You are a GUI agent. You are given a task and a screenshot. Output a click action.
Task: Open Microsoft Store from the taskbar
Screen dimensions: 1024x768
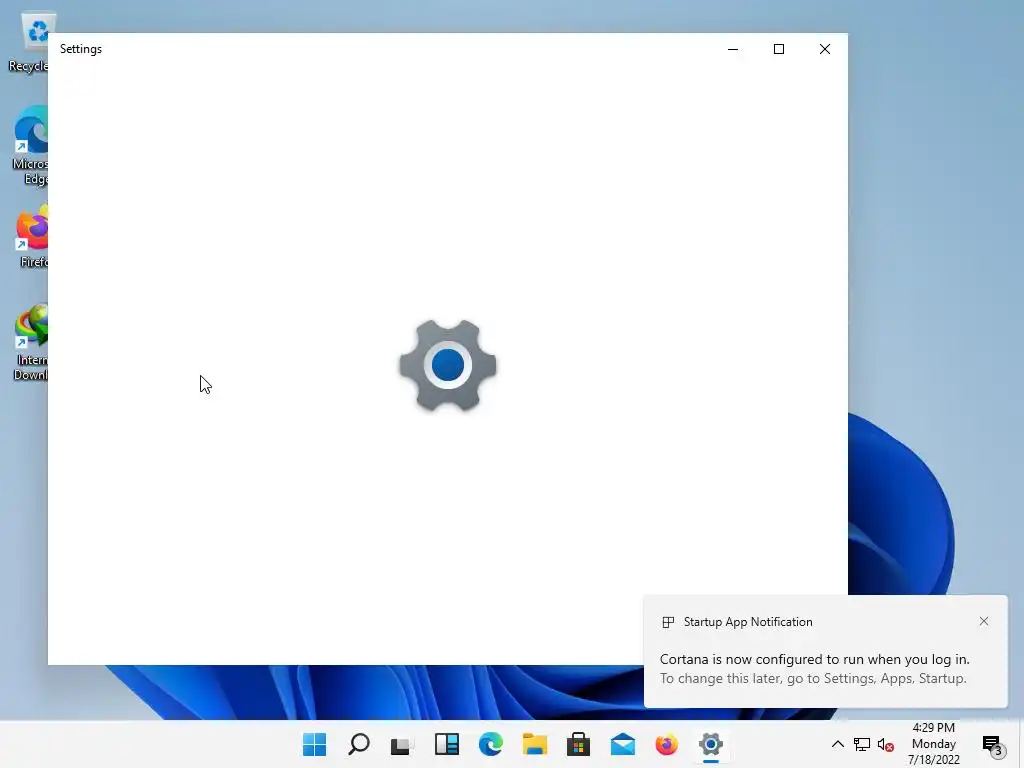tap(579, 744)
